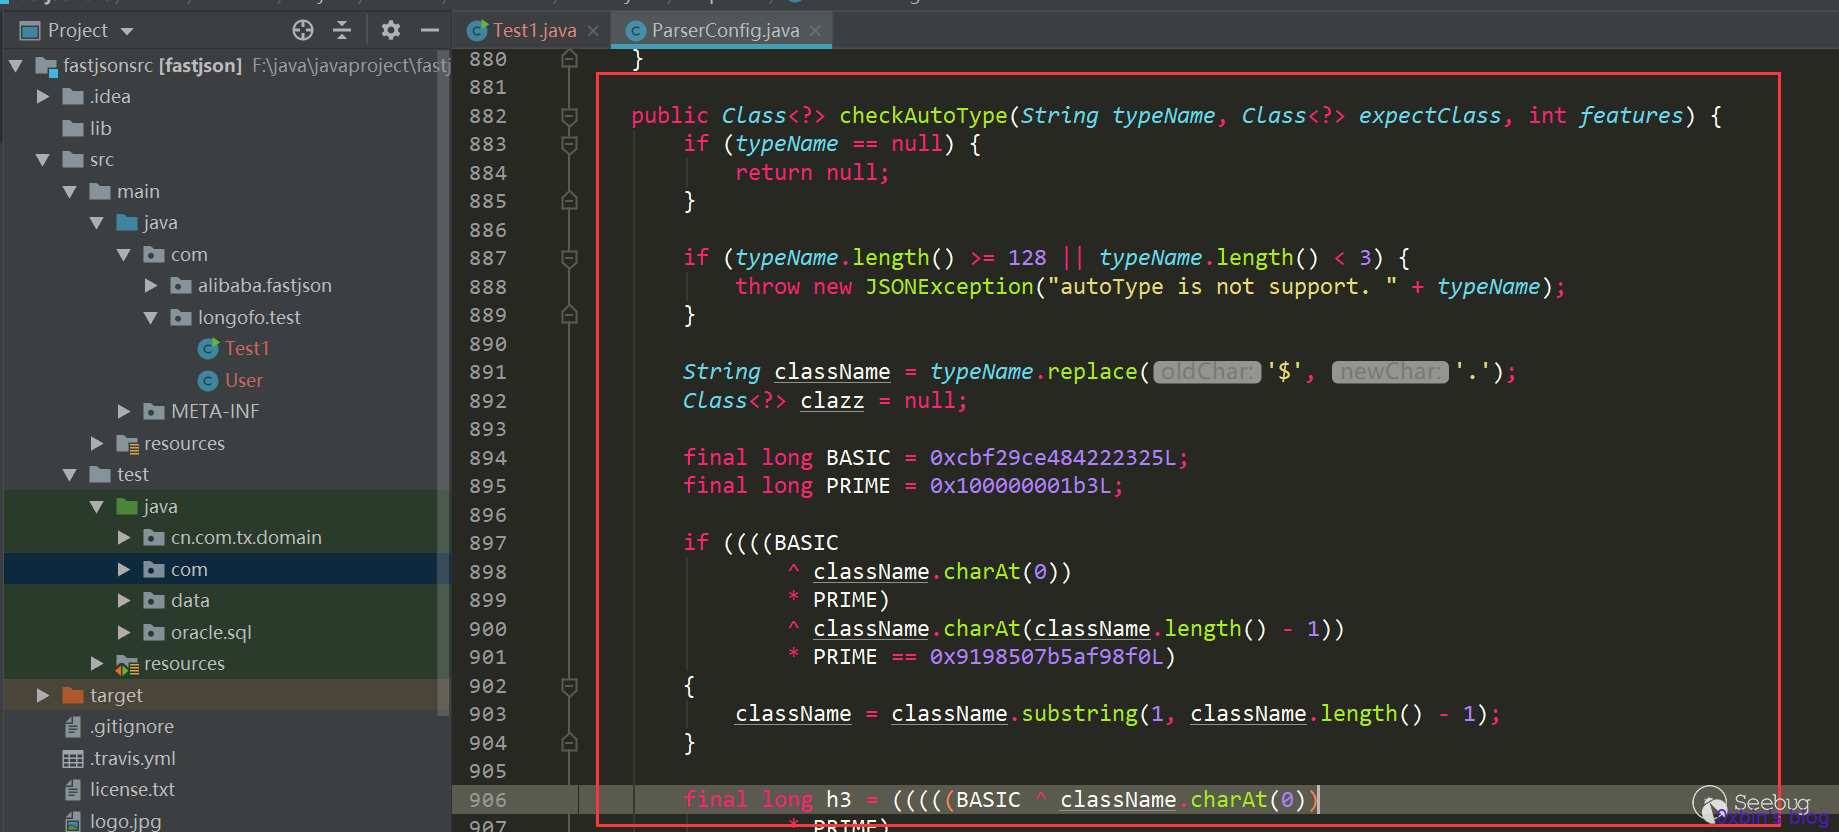The image size is (1839, 832).
Task: Expand the .idea folder
Action: click(x=43, y=97)
